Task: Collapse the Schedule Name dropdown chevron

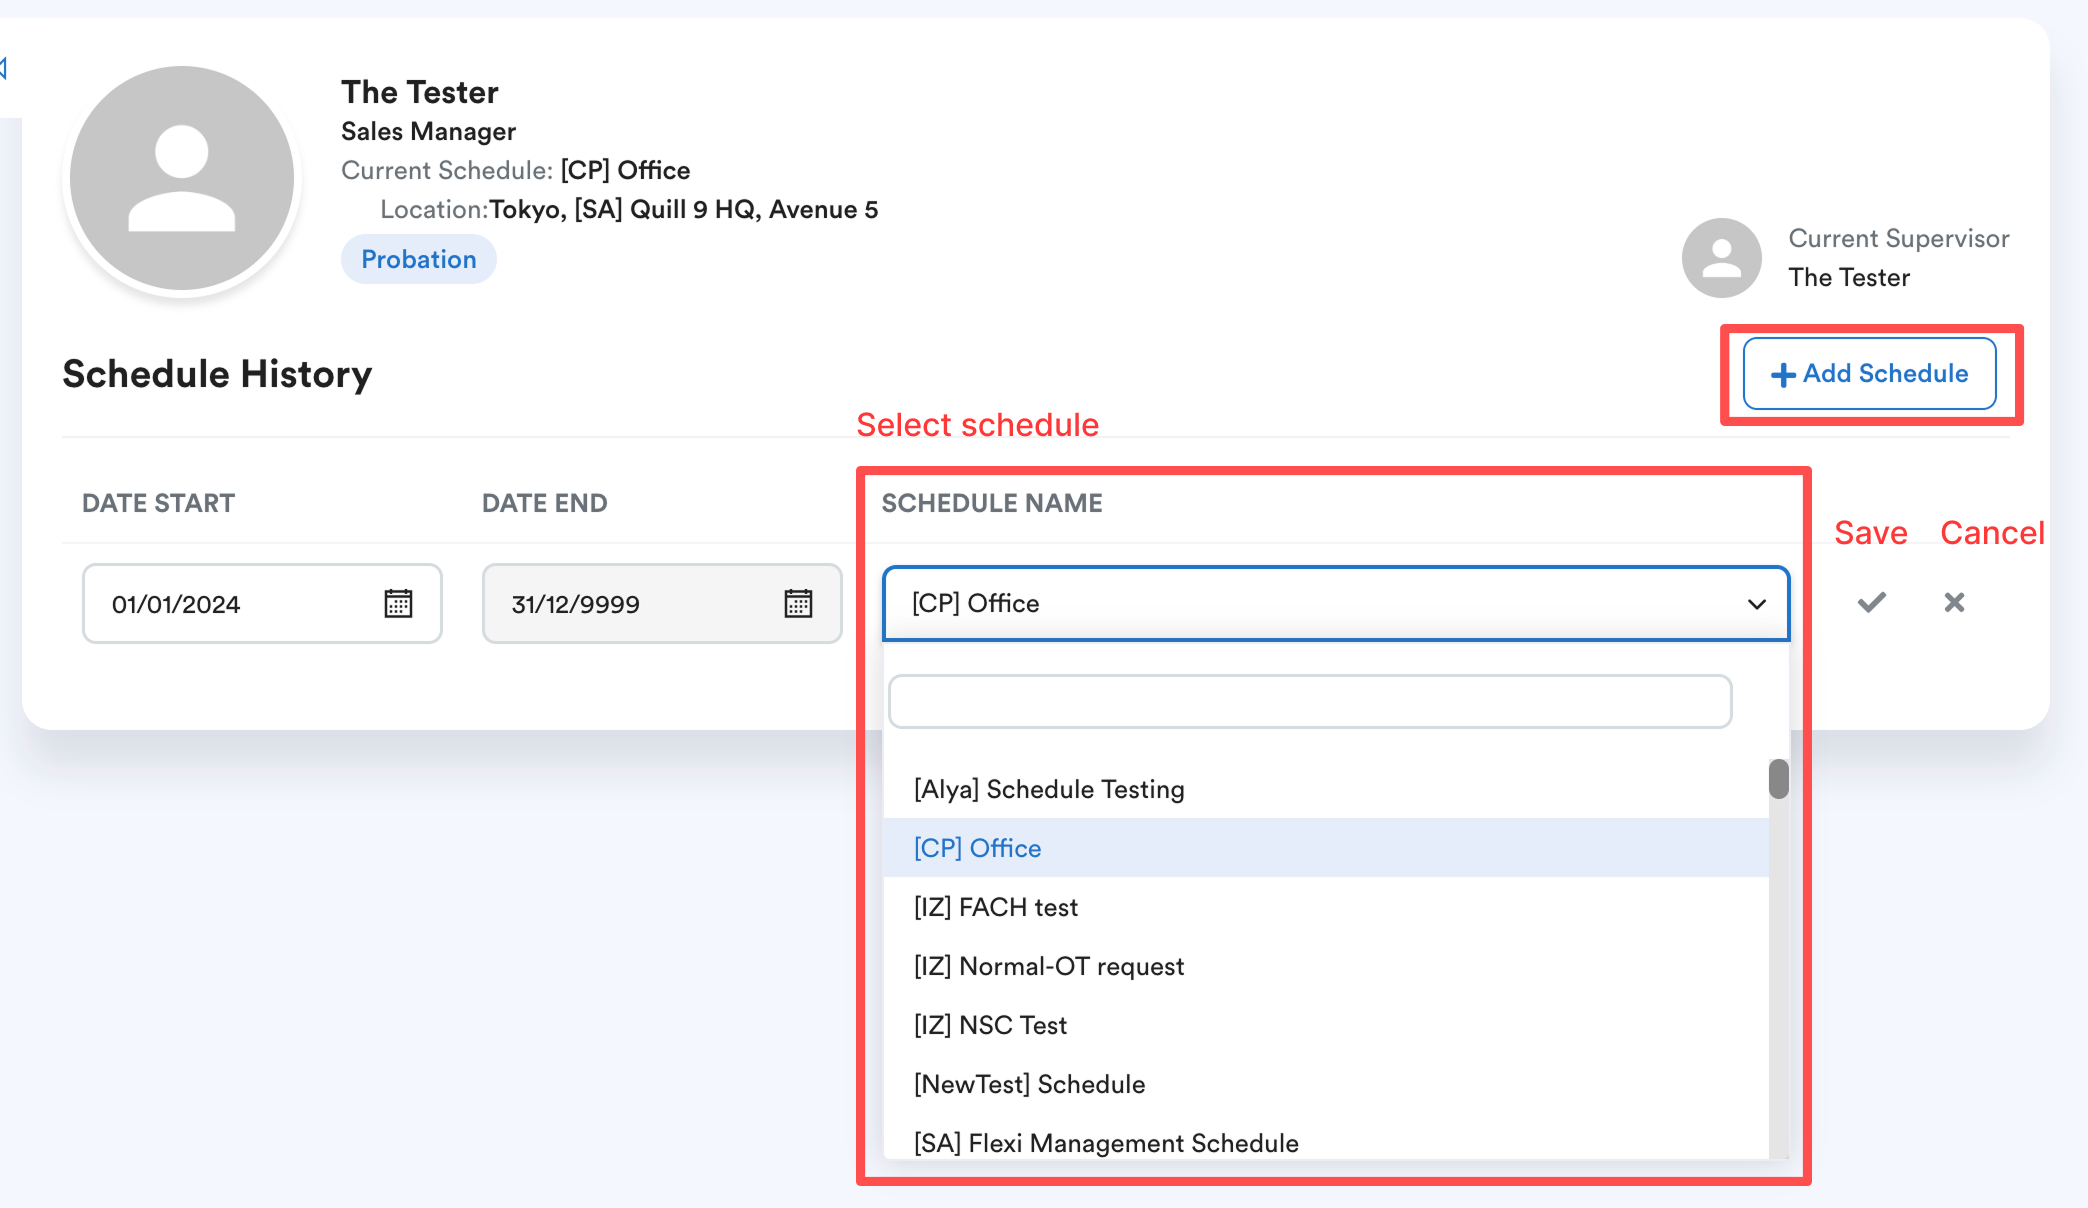Action: [x=1756, y=604]
